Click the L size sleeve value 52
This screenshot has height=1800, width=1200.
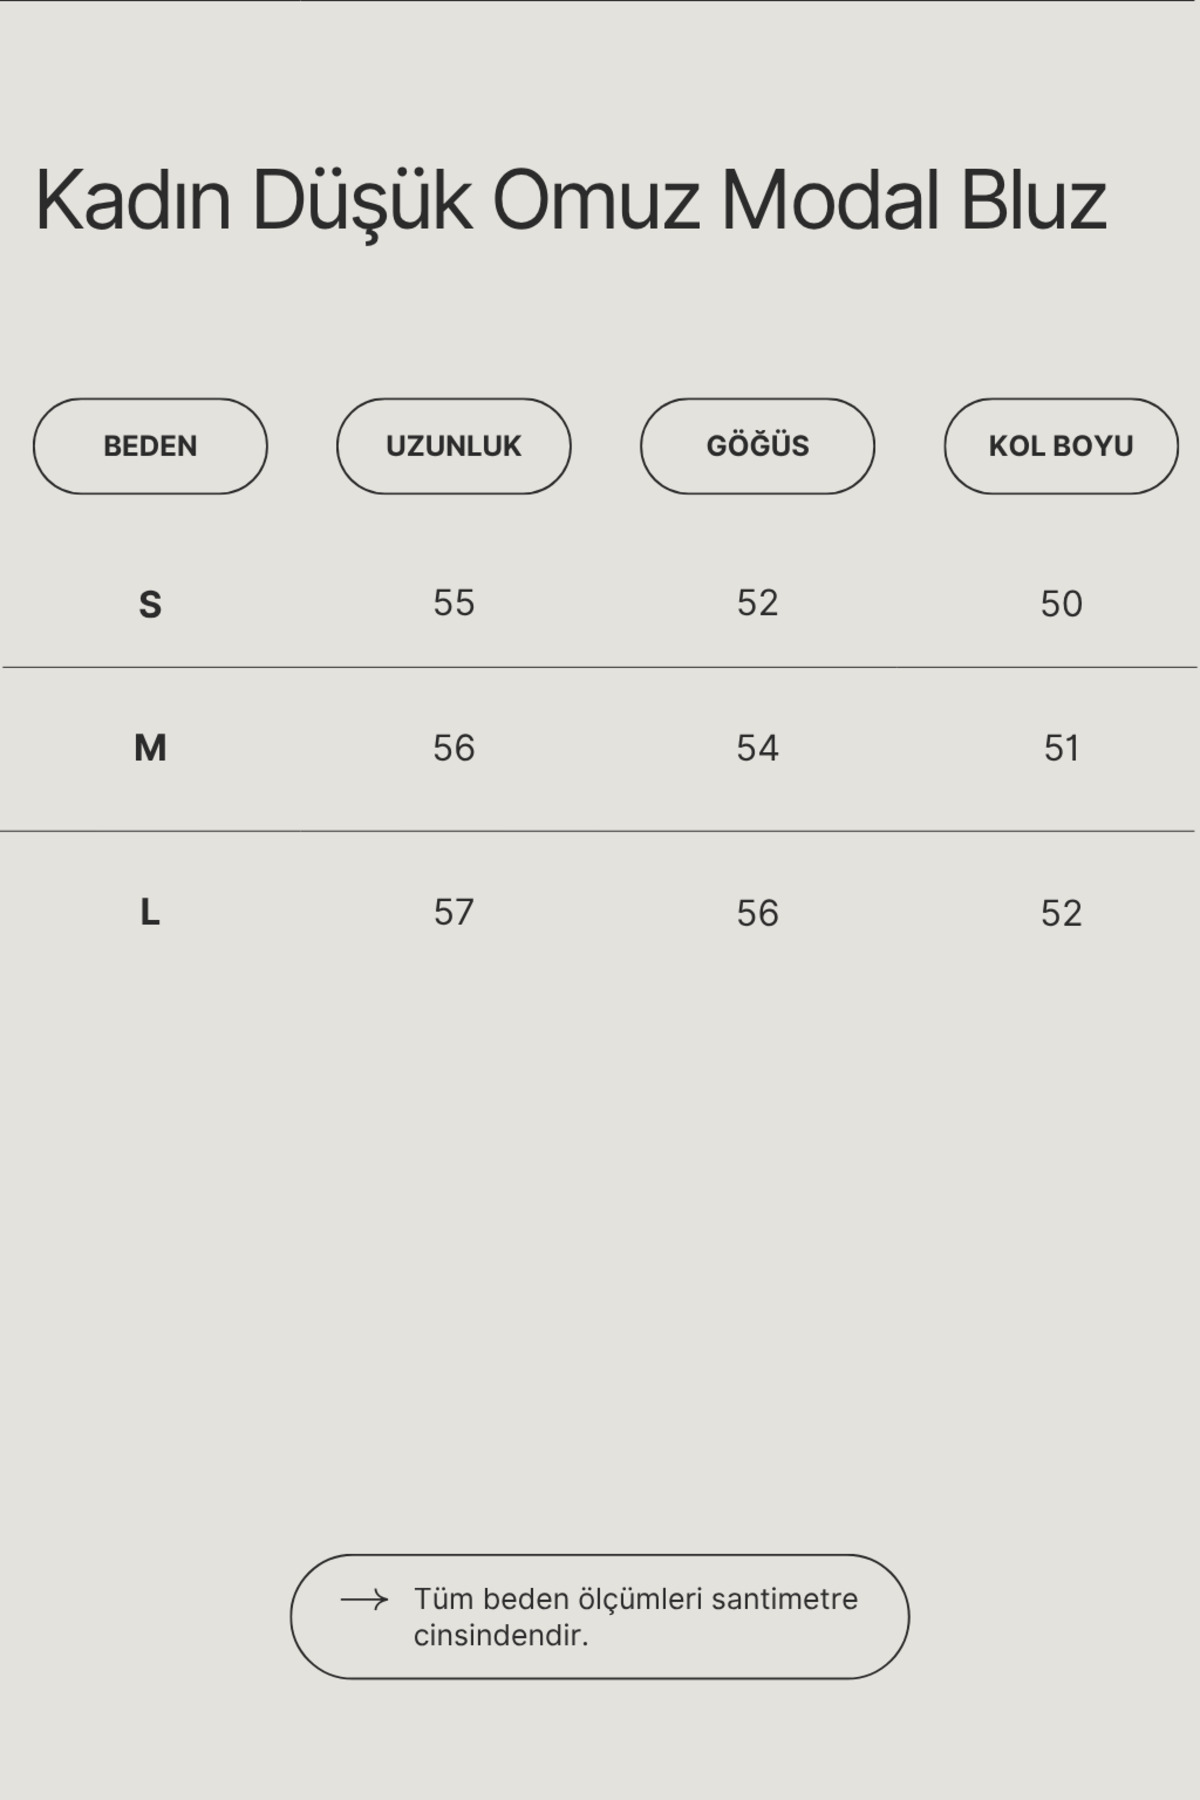[1061, 913]
